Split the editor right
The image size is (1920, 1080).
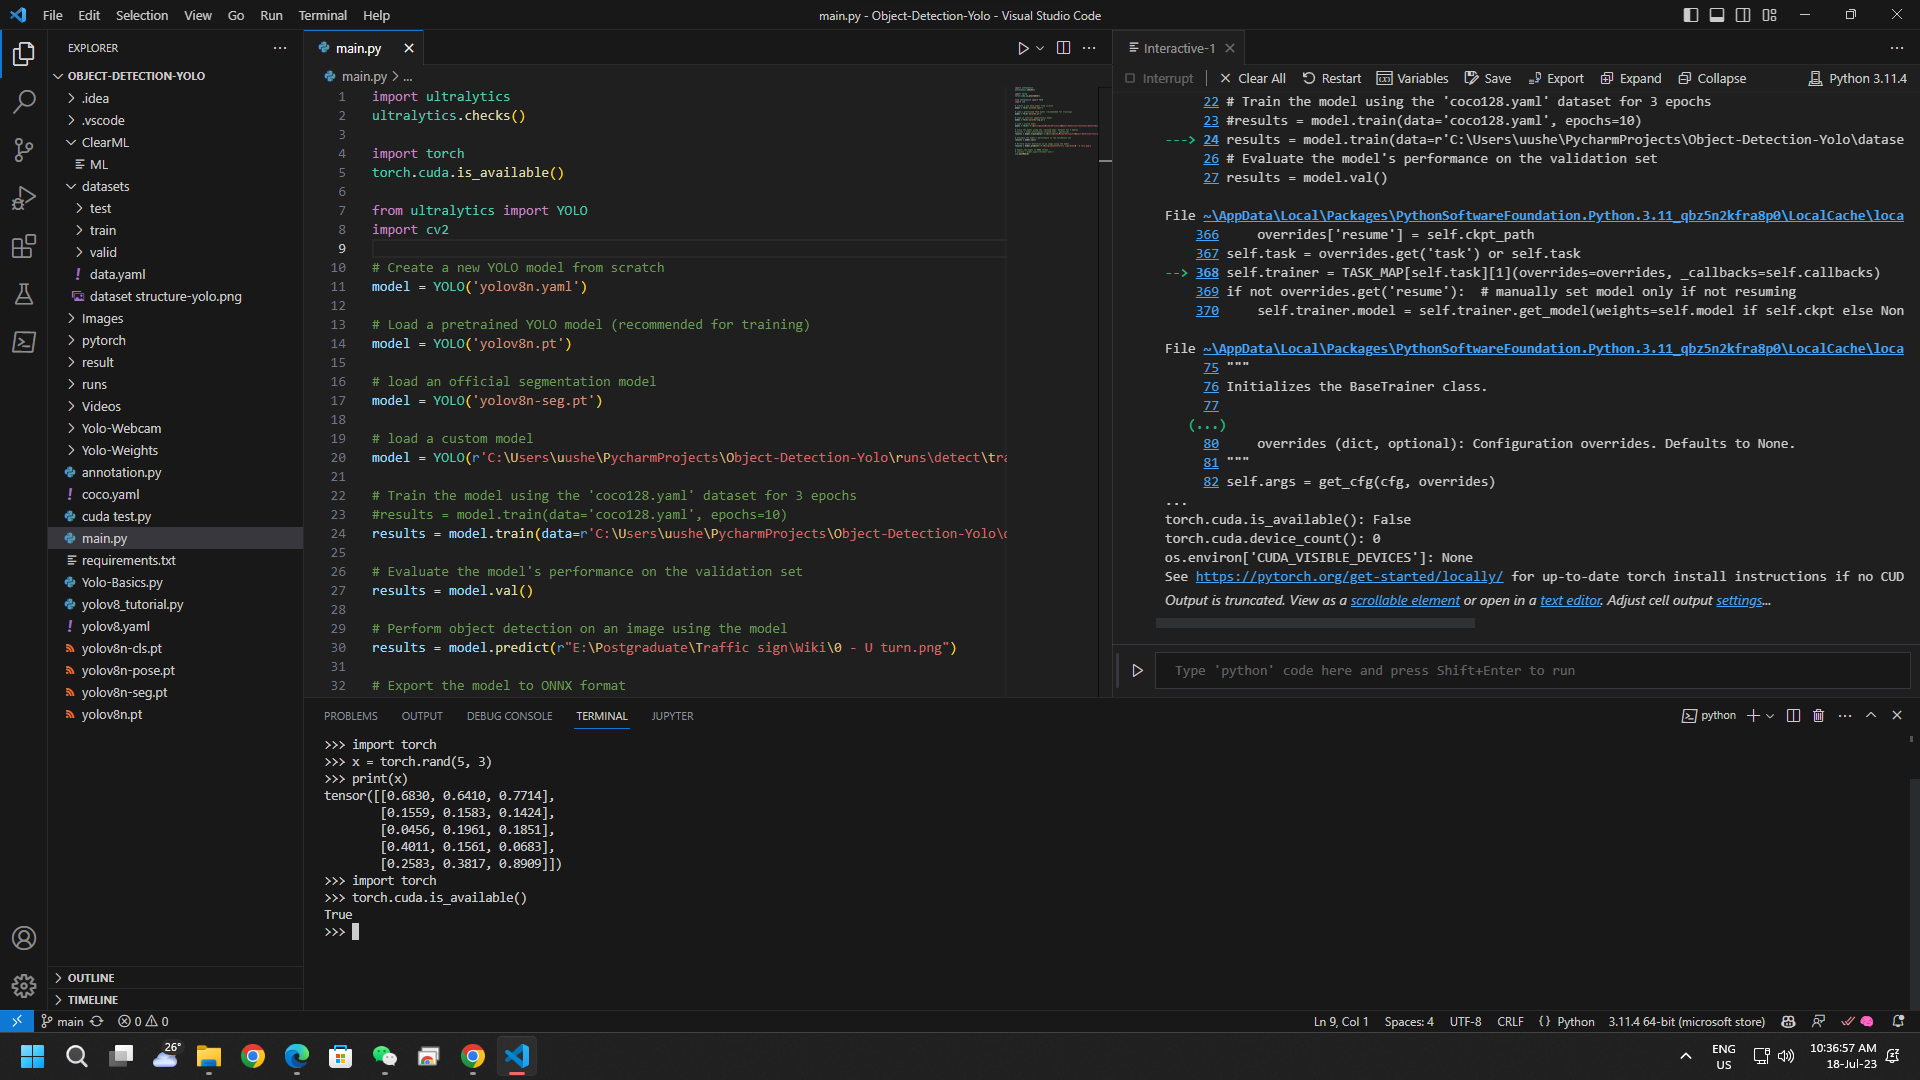point(1063,48)
